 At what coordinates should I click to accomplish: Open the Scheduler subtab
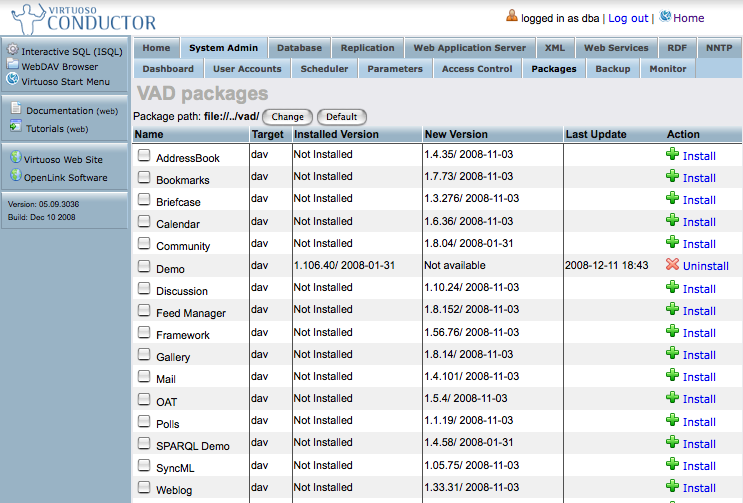tap(324, 69)
